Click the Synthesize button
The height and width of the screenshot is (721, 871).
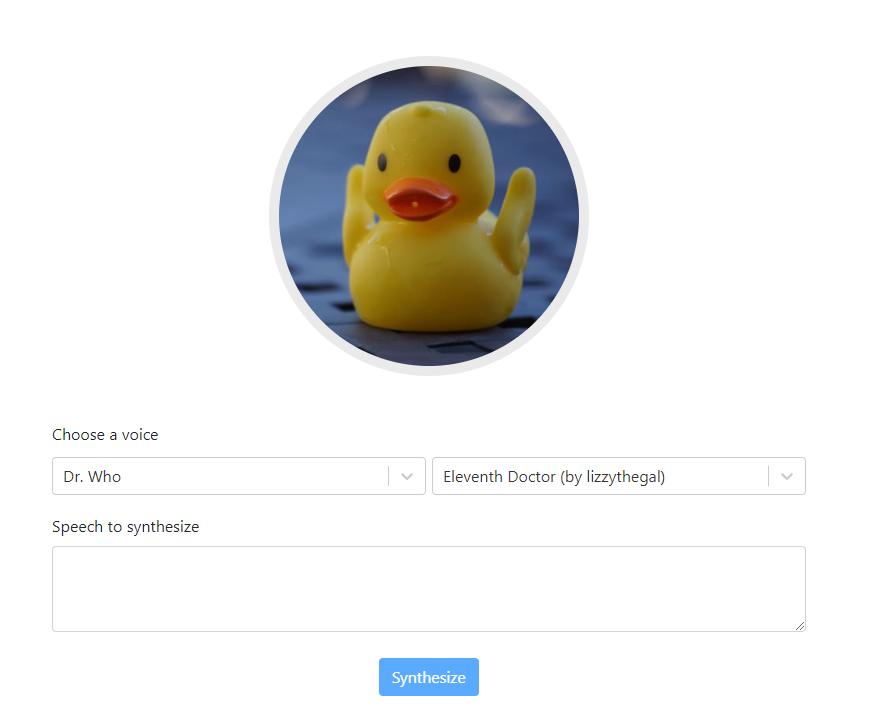(x=429, y=677)
